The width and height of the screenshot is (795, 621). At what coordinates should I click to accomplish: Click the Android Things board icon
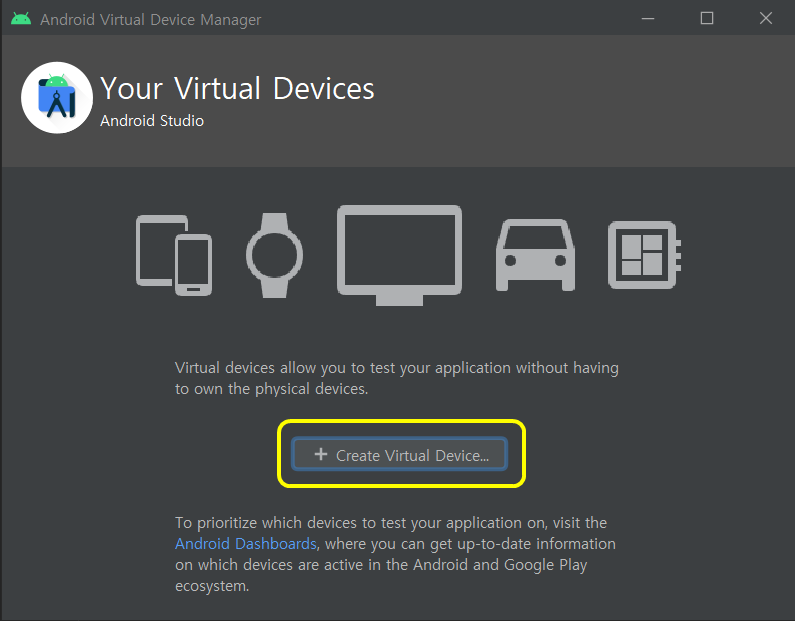[x=644, y=255]
